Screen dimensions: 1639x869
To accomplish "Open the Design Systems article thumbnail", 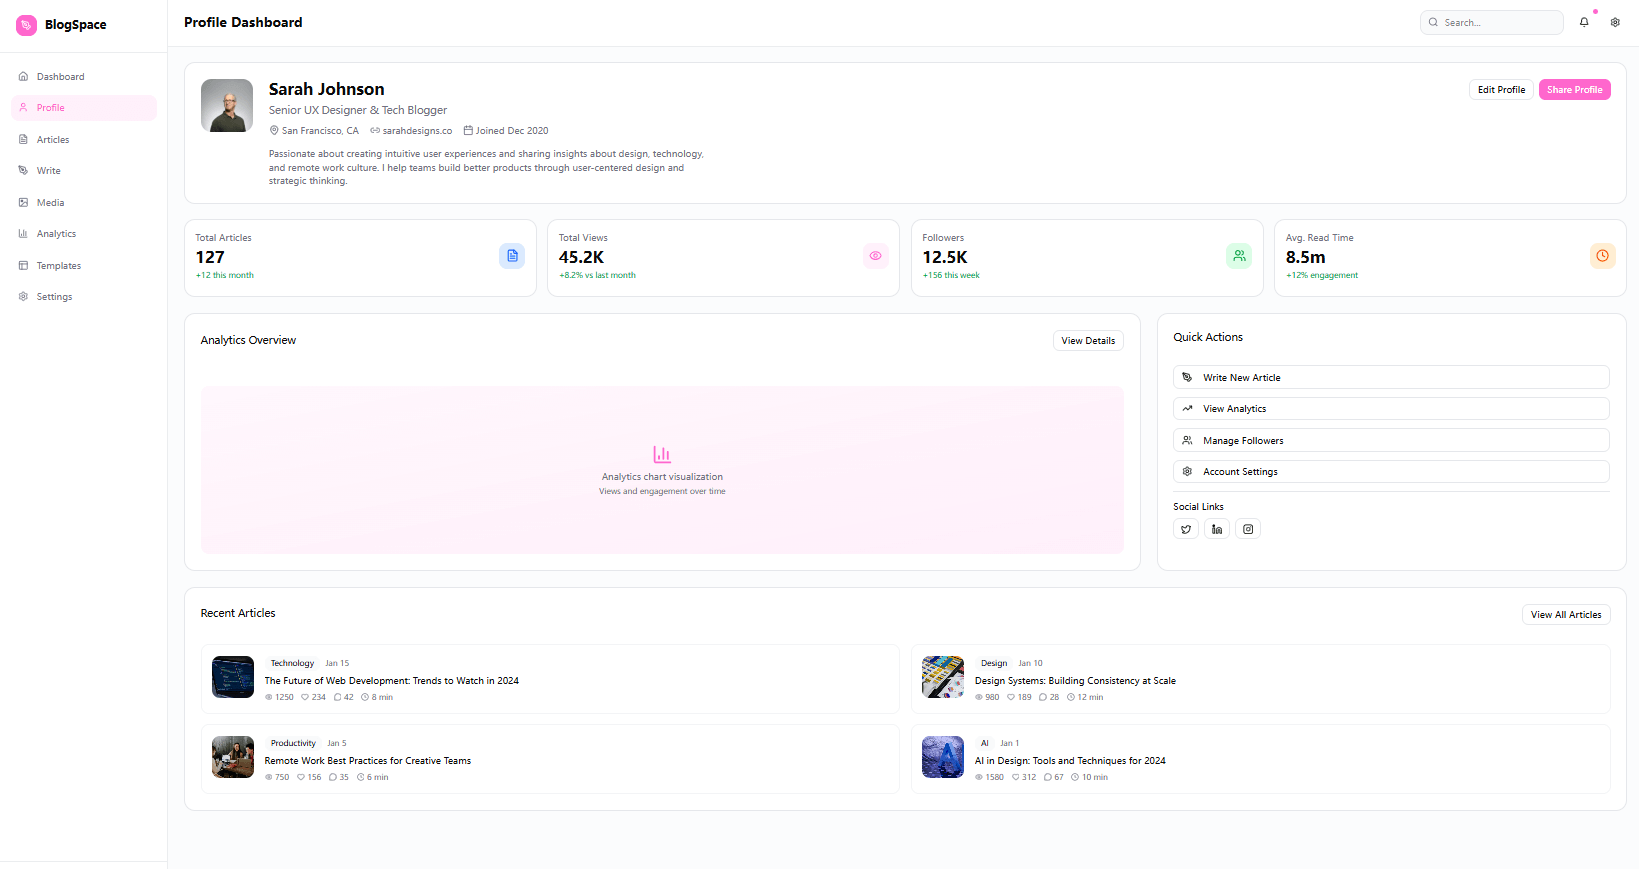I will 943,677.
